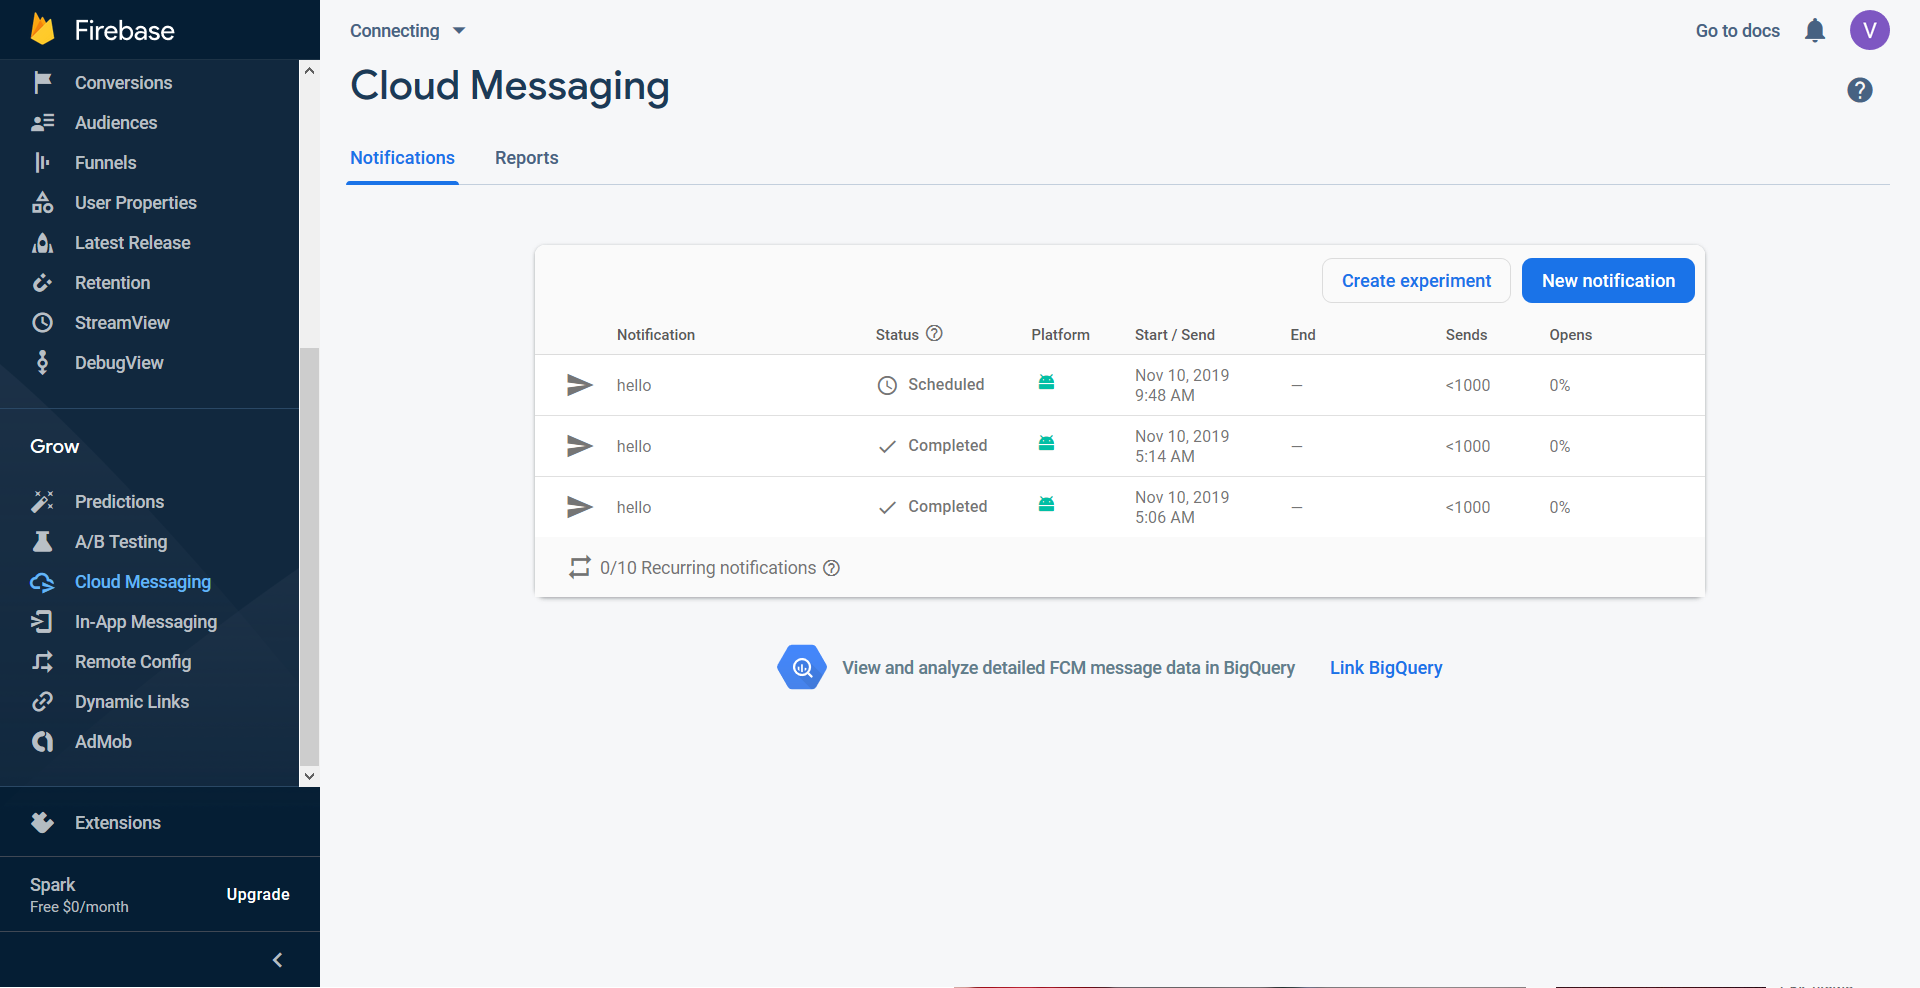Click the Predictions magic wand icon

[x=42, y=501]
